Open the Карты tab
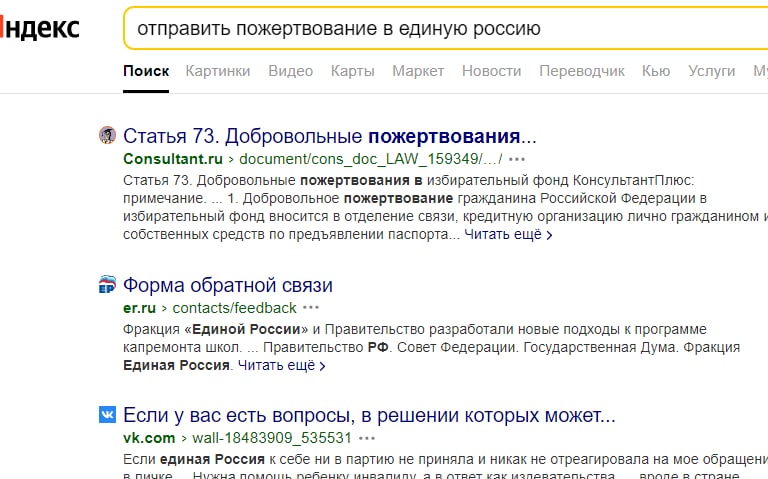The height and width of the screenshot is (479, 768). click(353, 71)
